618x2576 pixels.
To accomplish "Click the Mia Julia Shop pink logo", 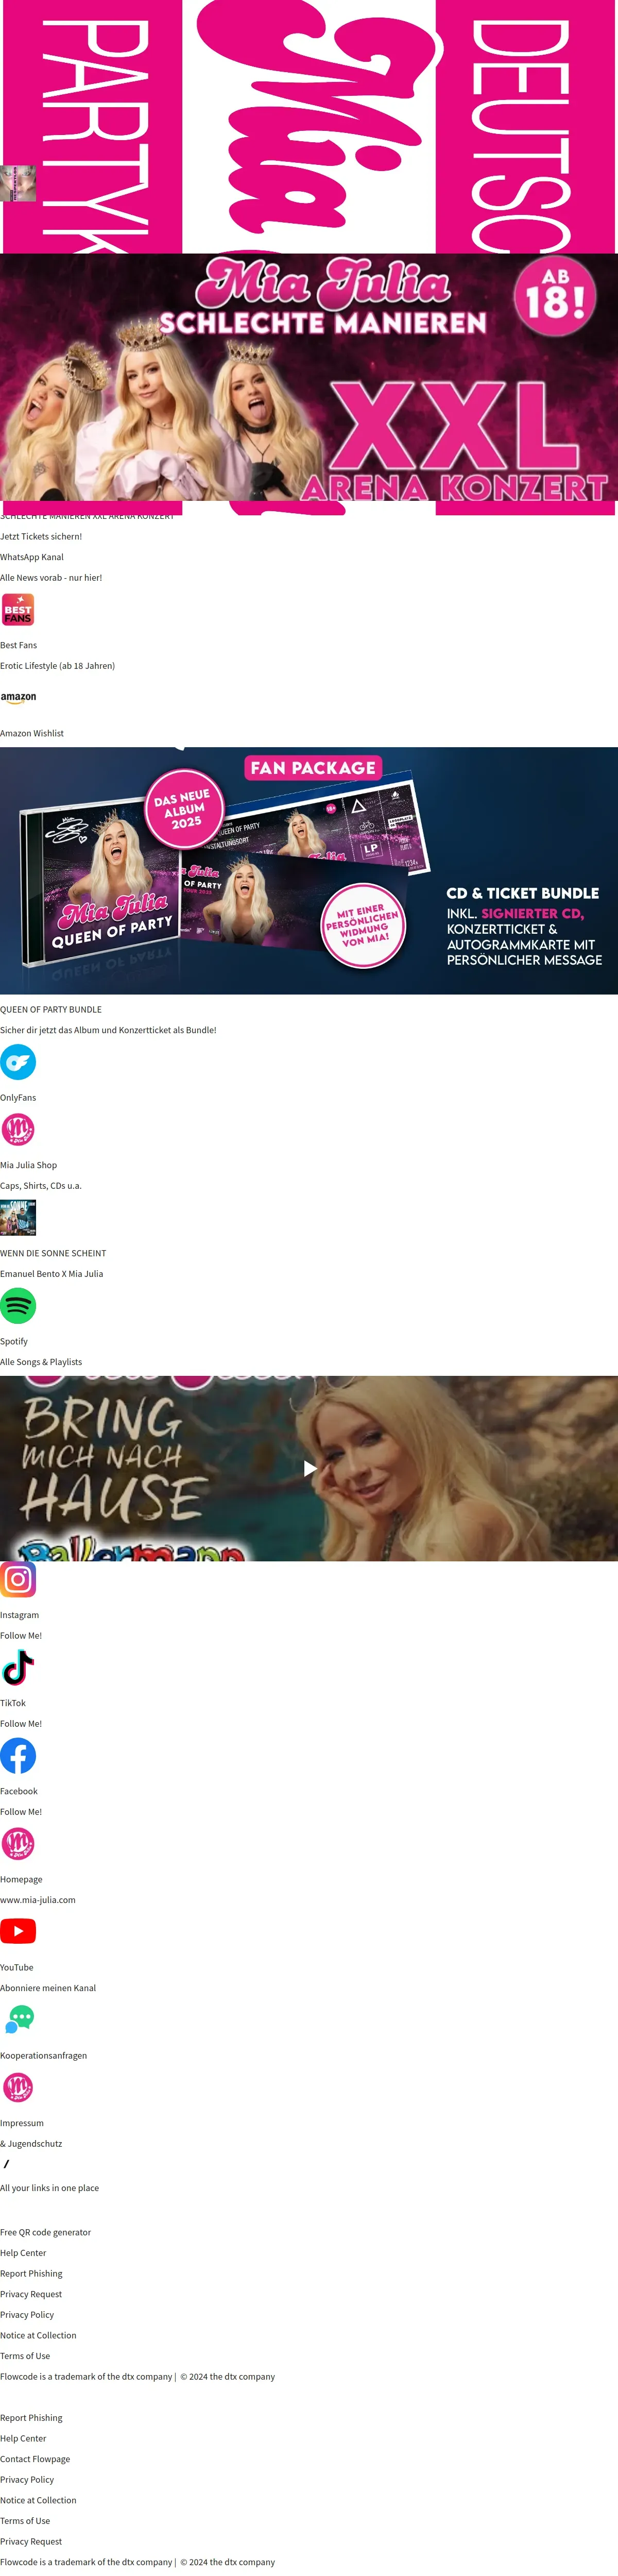I will (x=18, y=1129).
